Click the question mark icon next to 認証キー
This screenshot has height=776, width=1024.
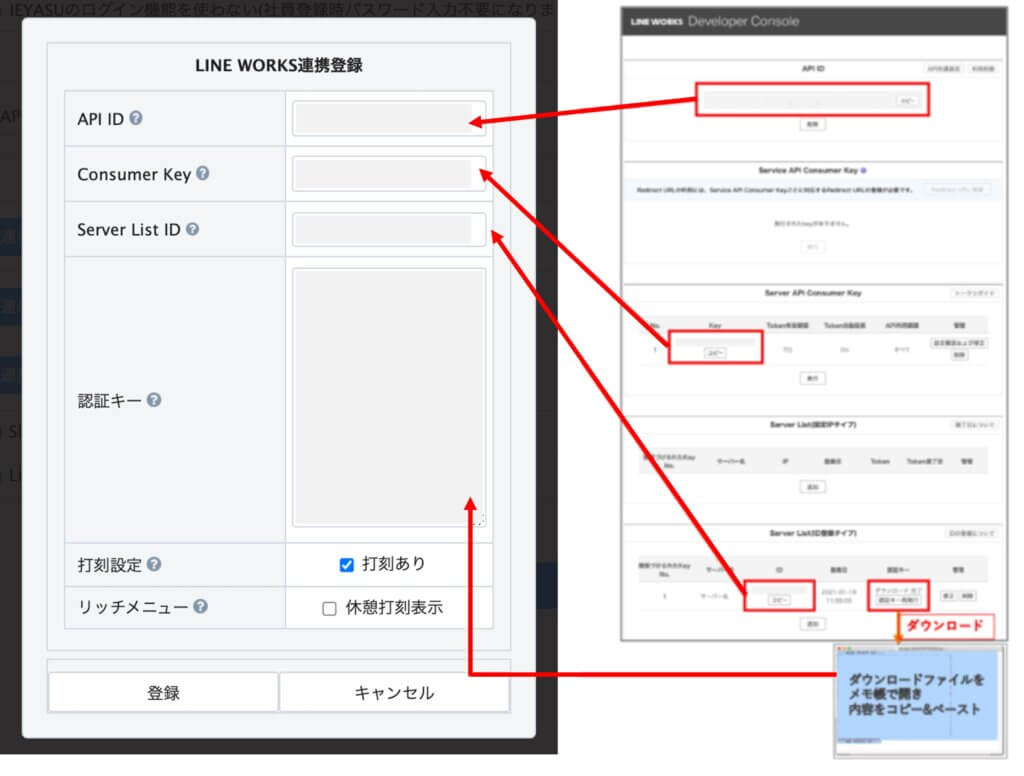click(x=154, y=399)
